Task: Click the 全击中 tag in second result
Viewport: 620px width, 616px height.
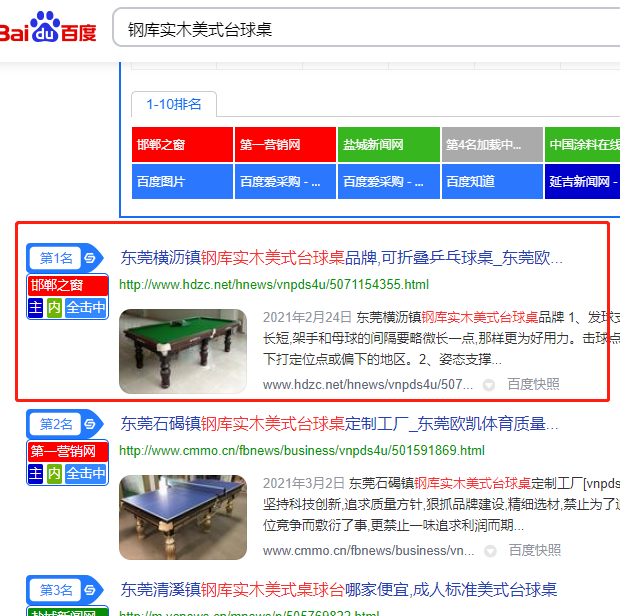Action: [86, 474]
